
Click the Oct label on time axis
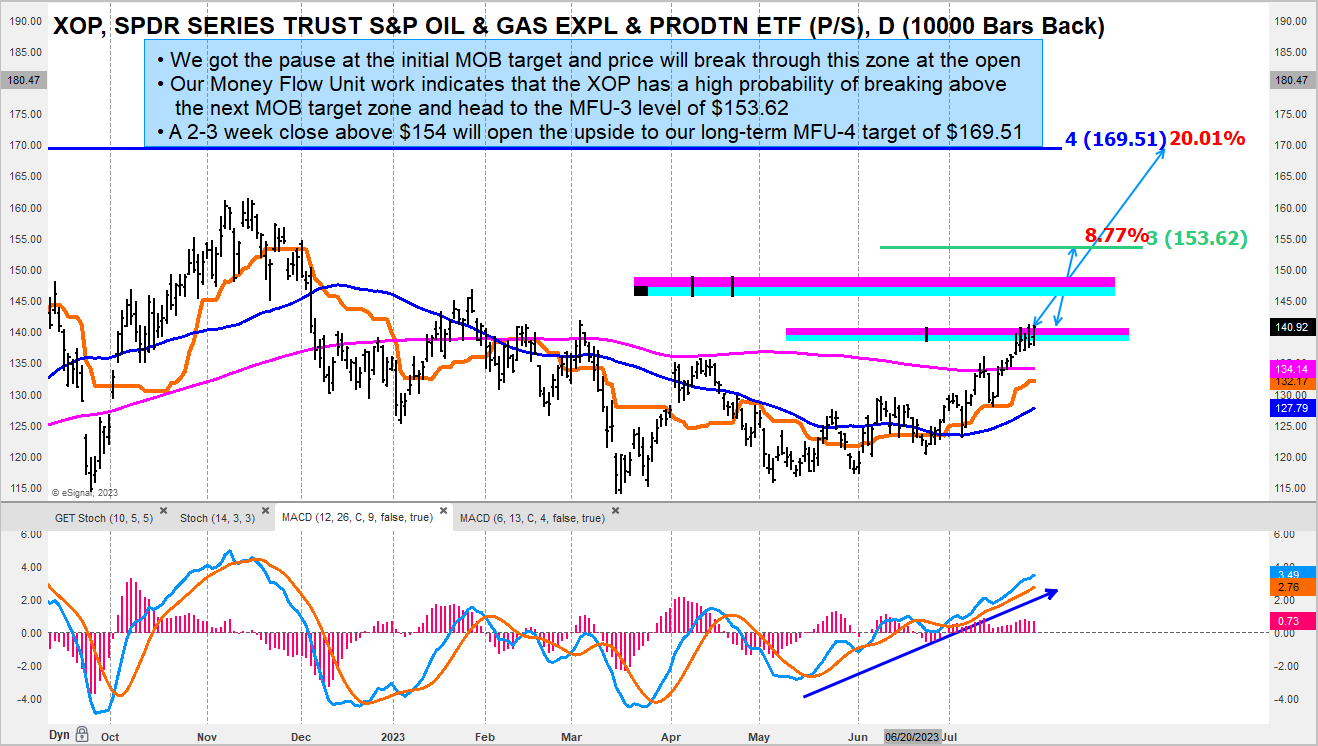point(110,736)
